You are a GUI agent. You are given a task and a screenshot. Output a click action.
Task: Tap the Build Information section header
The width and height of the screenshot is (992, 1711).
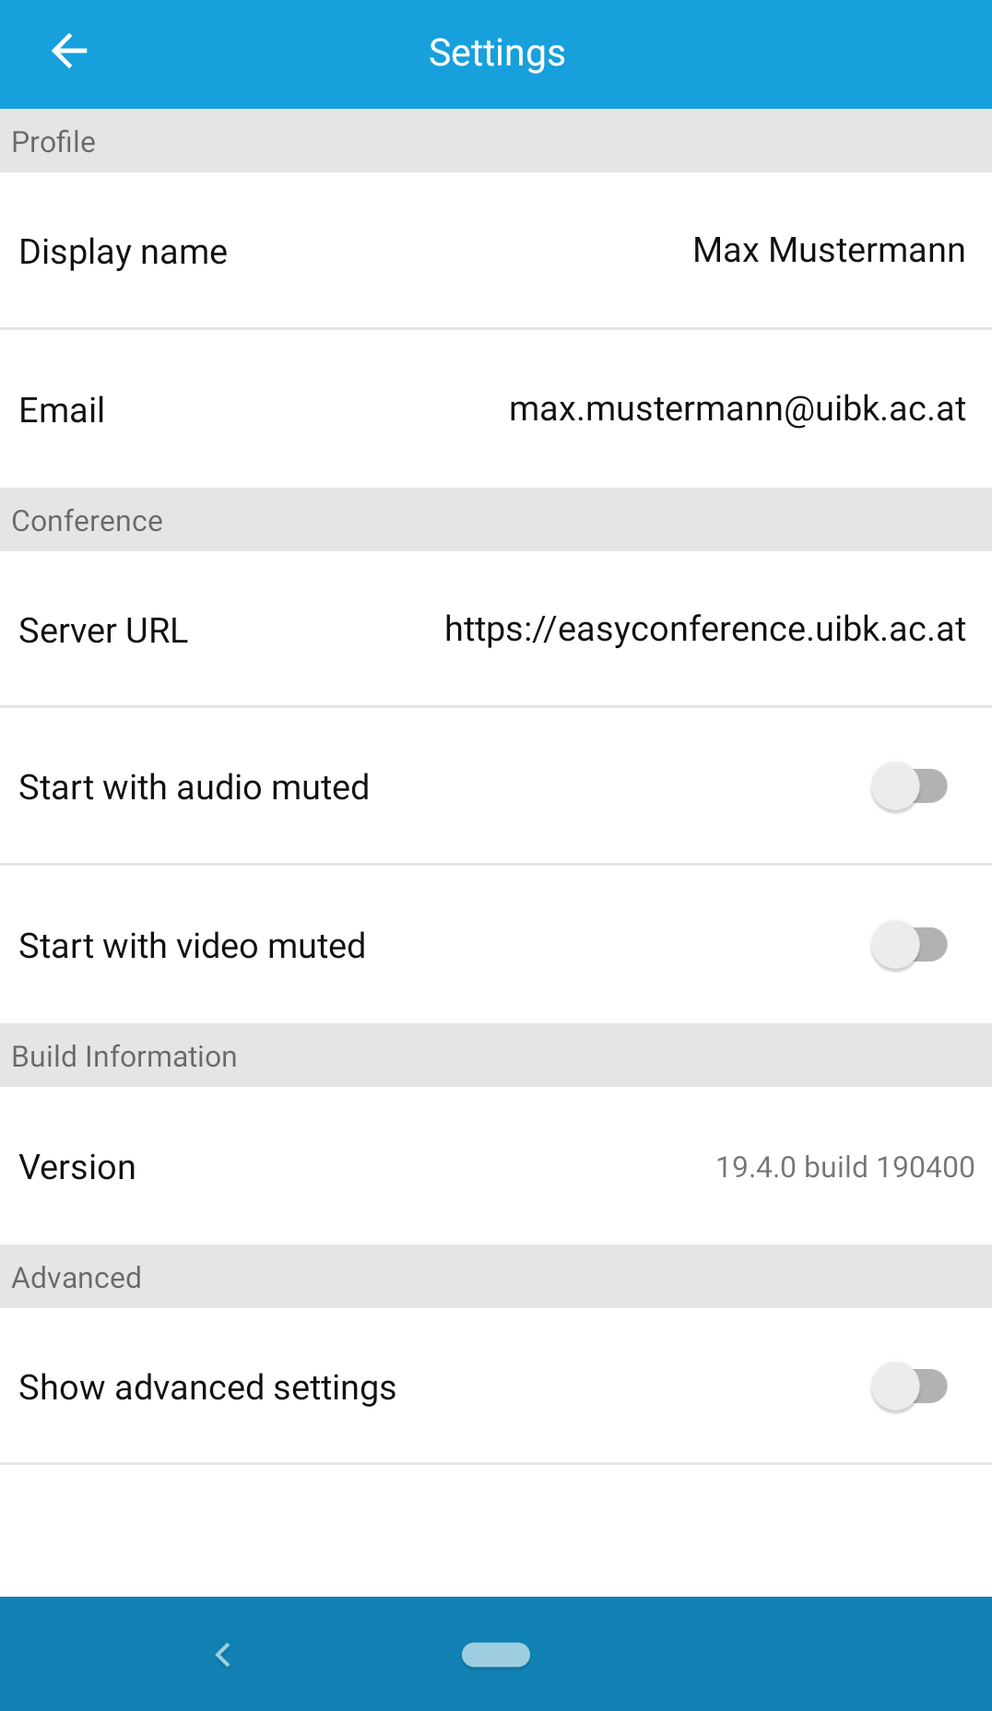point(124,1057)
